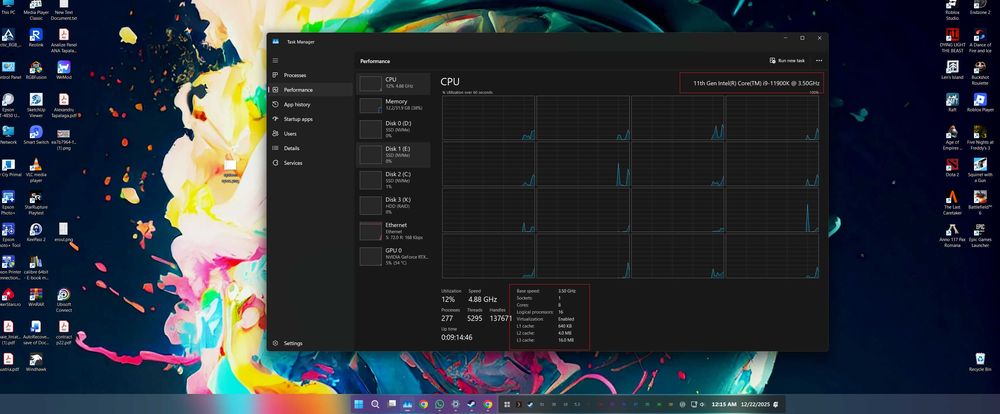This screenshot has width=1000, height=414.
Task: Select the CPU performance item
Action: (393, 83)
